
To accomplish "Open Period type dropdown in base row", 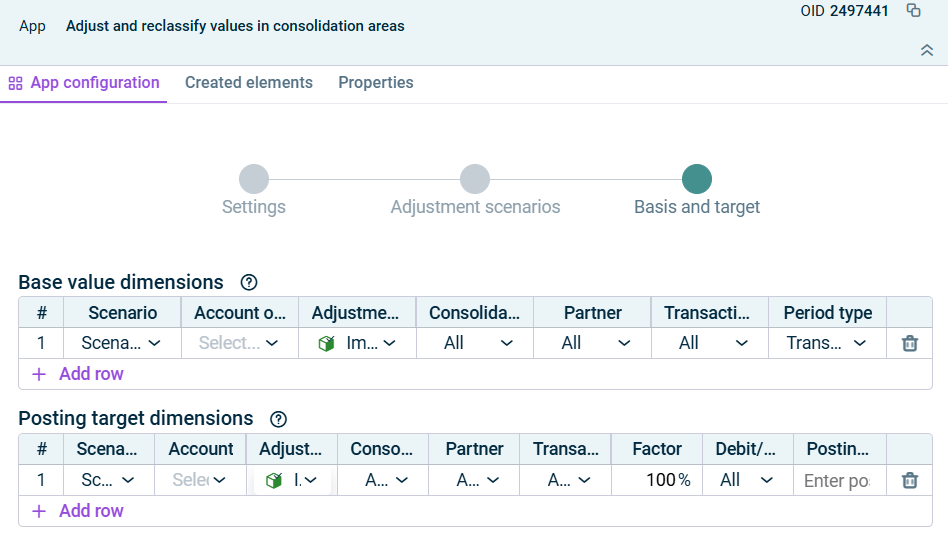I will tap(827, 343).
